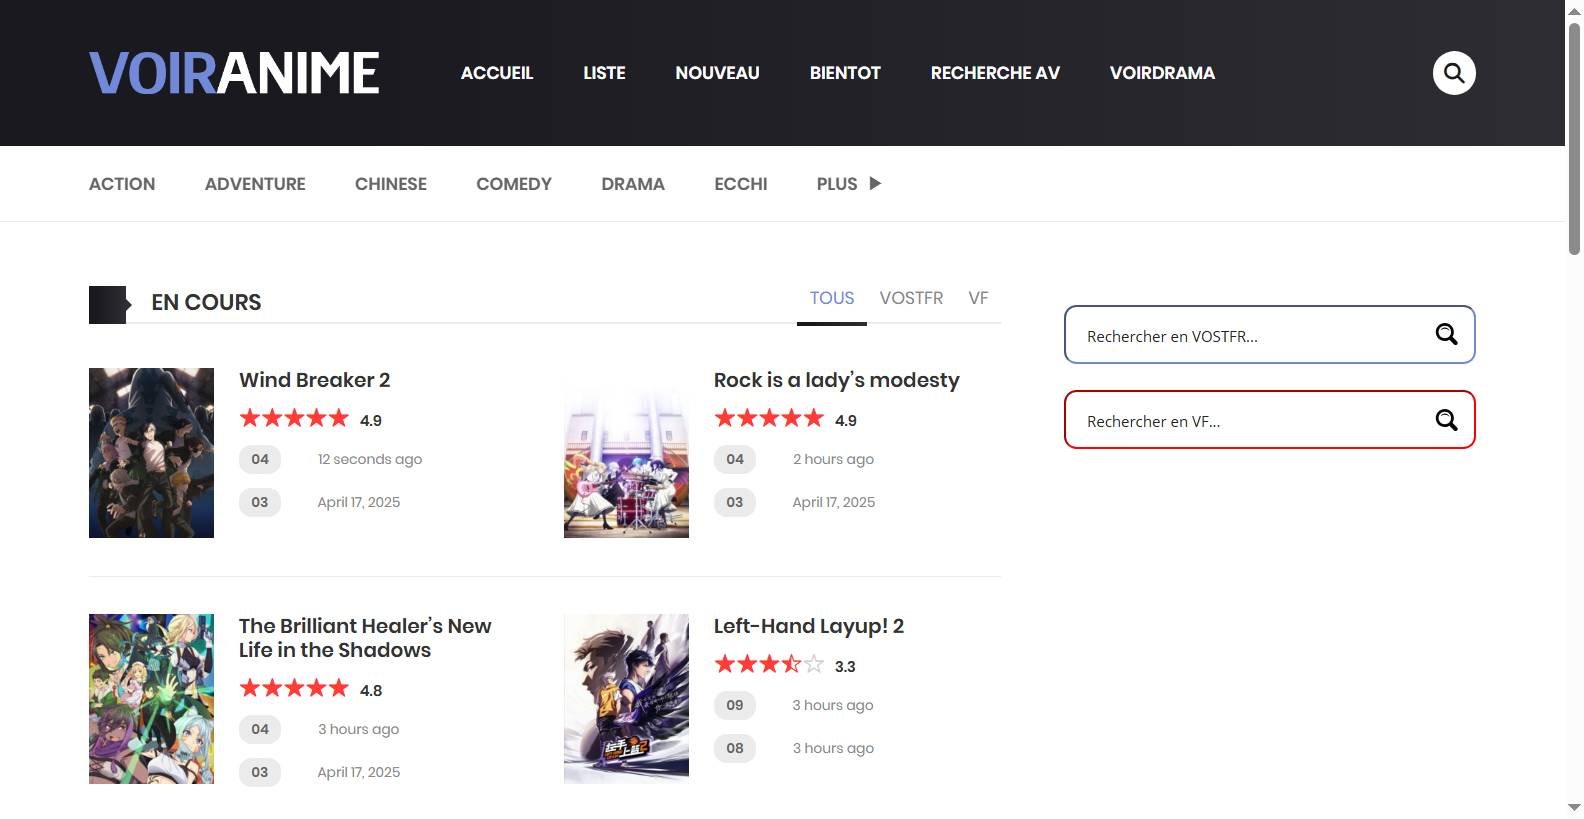Open the Left-Hand Layup! 2 title

[809, 626]
